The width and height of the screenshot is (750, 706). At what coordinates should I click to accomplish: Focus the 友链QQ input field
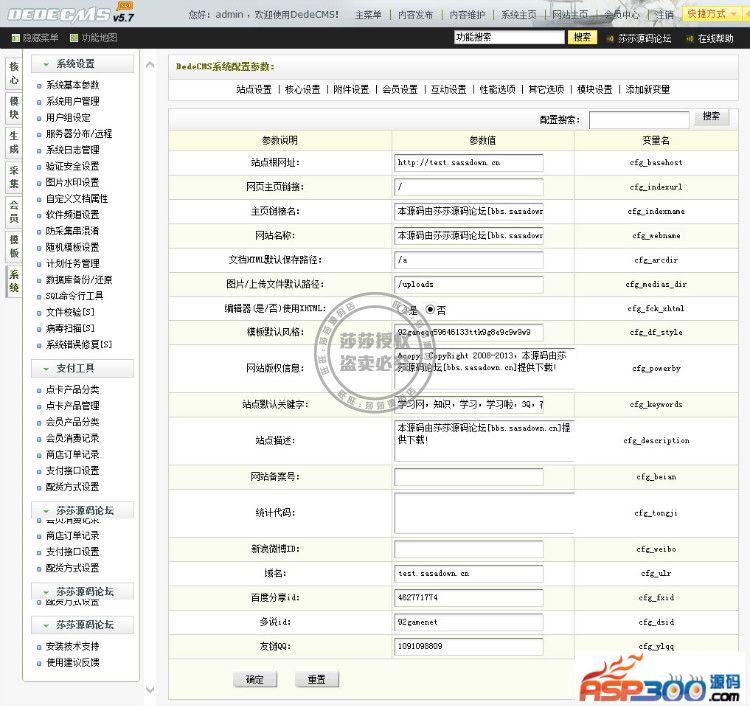pyautogui.click(x=469, y=646)
